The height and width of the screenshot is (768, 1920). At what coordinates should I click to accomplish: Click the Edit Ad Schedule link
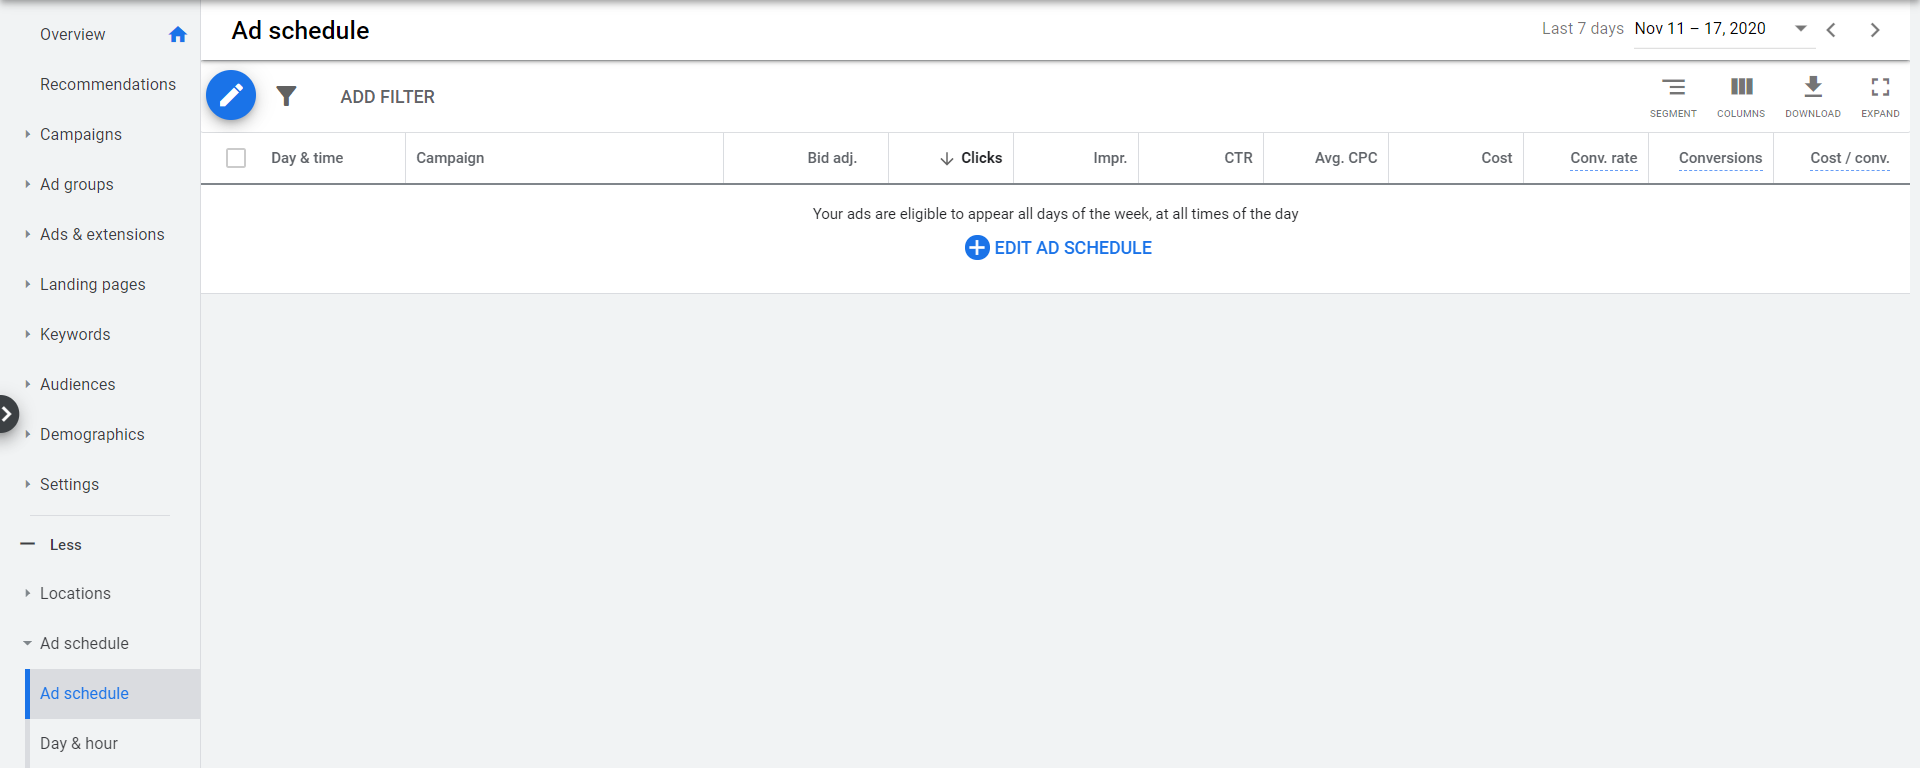1058,248
